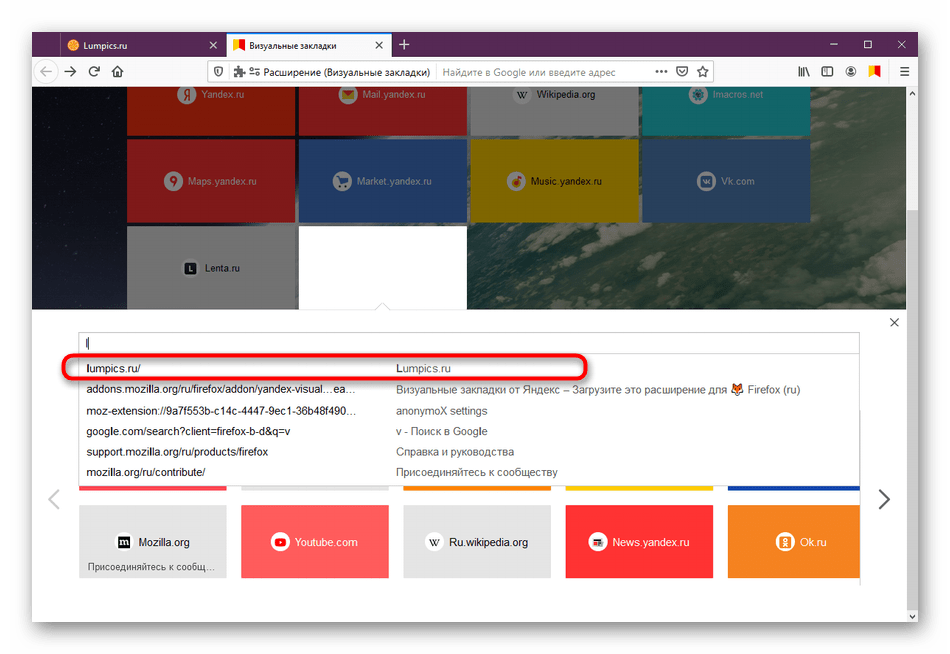The height and width of the screenshot is (654, 950).
Task: Open a new tab with plus
Action: pos(404,45)
